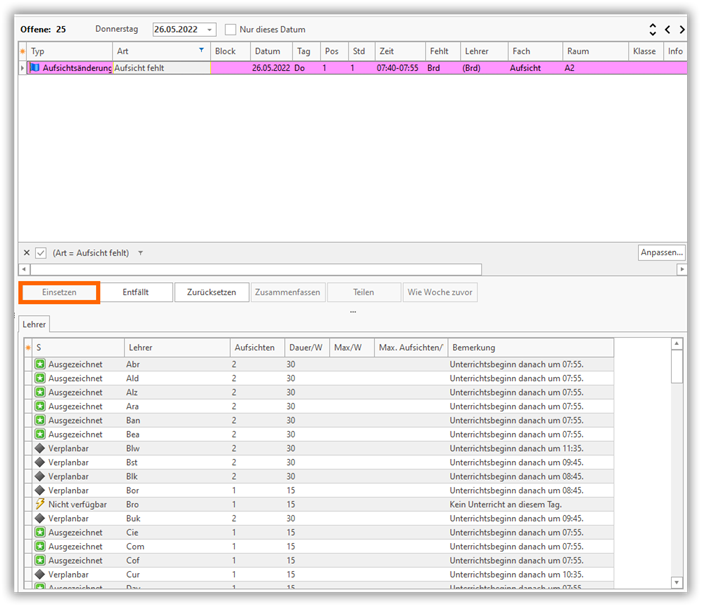This screenshot has height=606, width=701.
Task: Sort by the Aufsichten column header
Action: coord(255,347)
